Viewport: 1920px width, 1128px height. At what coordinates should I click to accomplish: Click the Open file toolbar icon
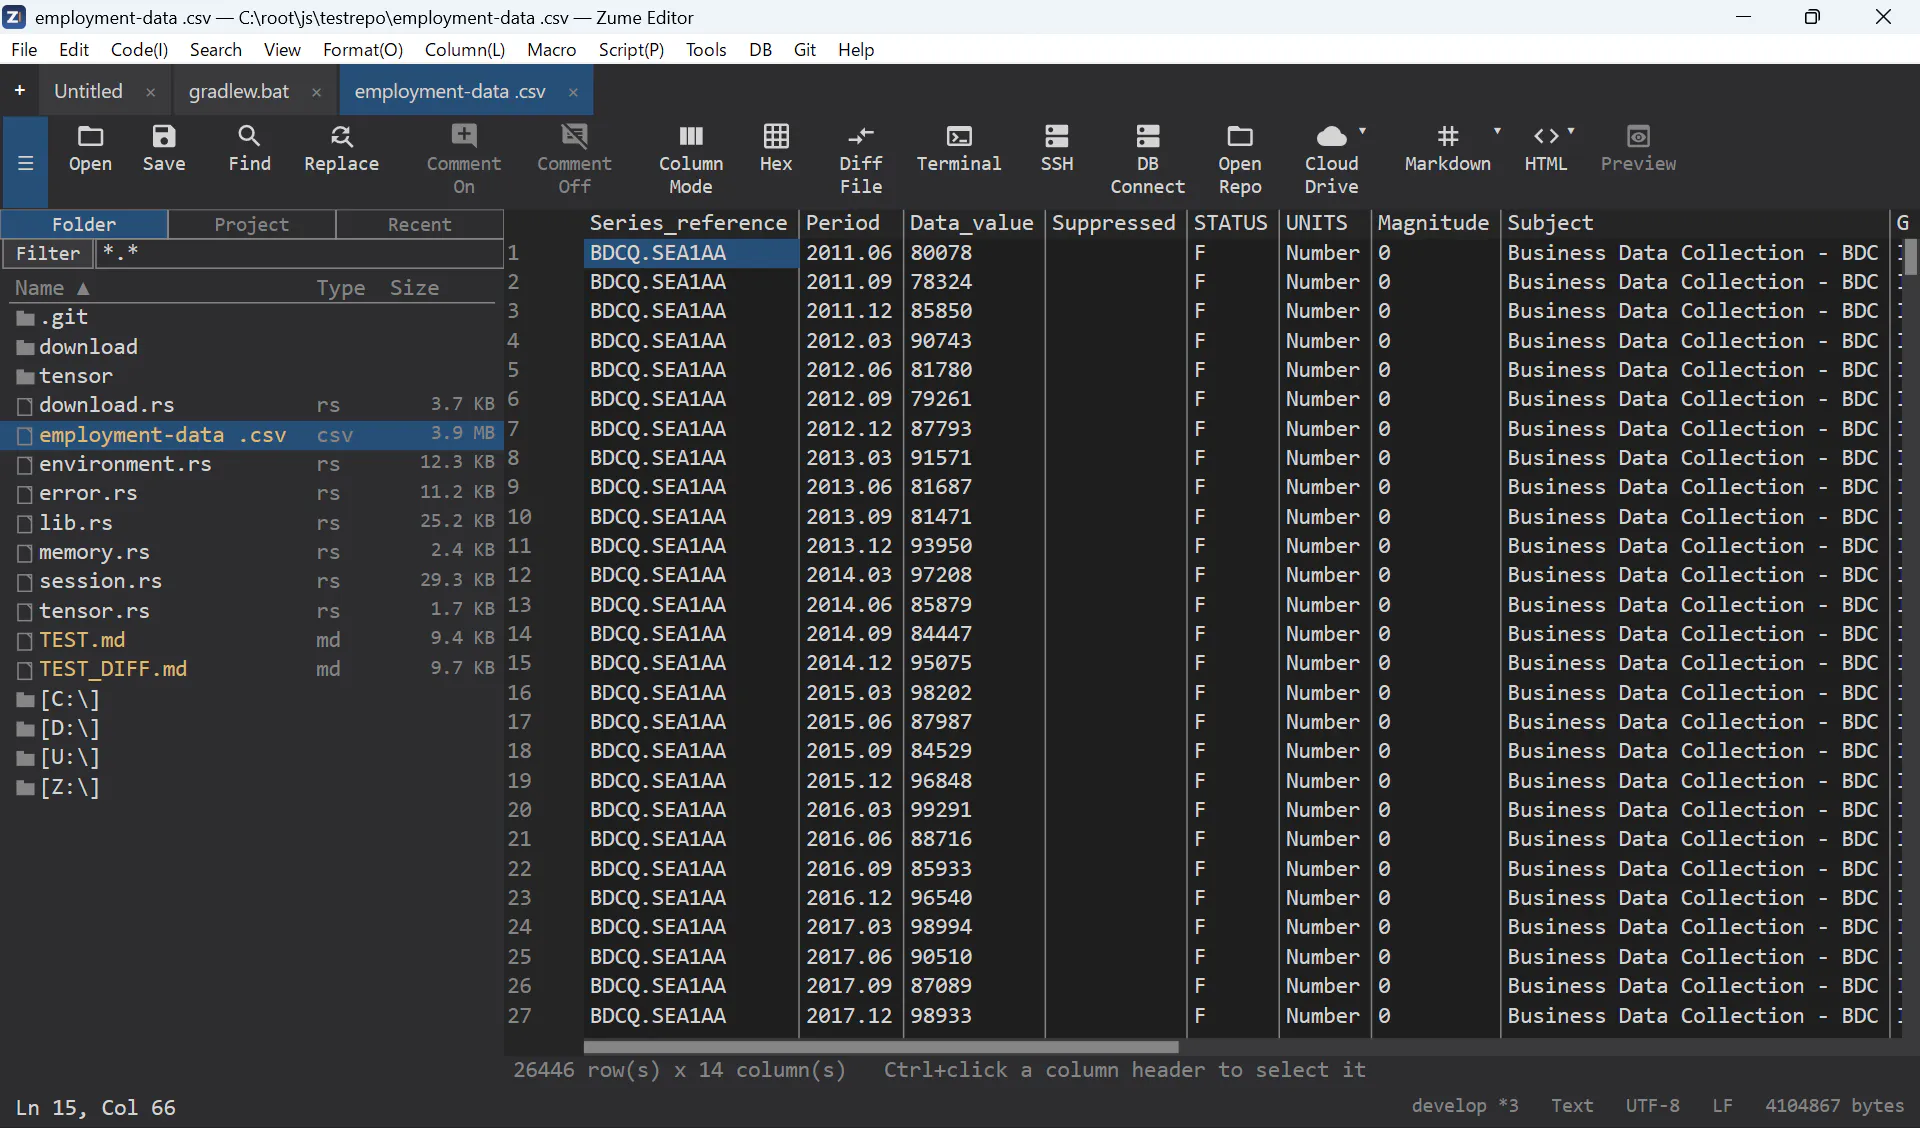(x=90, y=148)
